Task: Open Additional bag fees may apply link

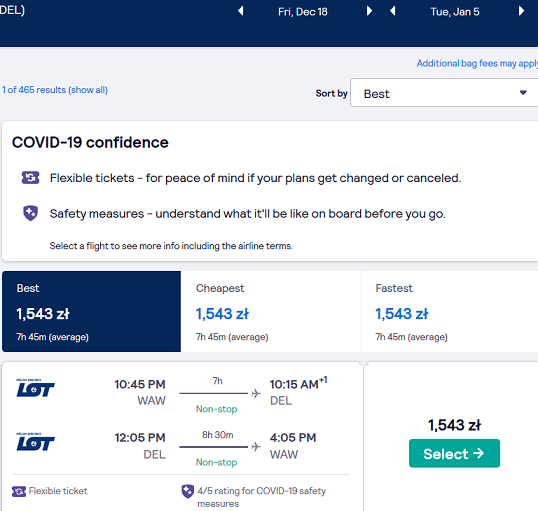Action: pos(477,64)
